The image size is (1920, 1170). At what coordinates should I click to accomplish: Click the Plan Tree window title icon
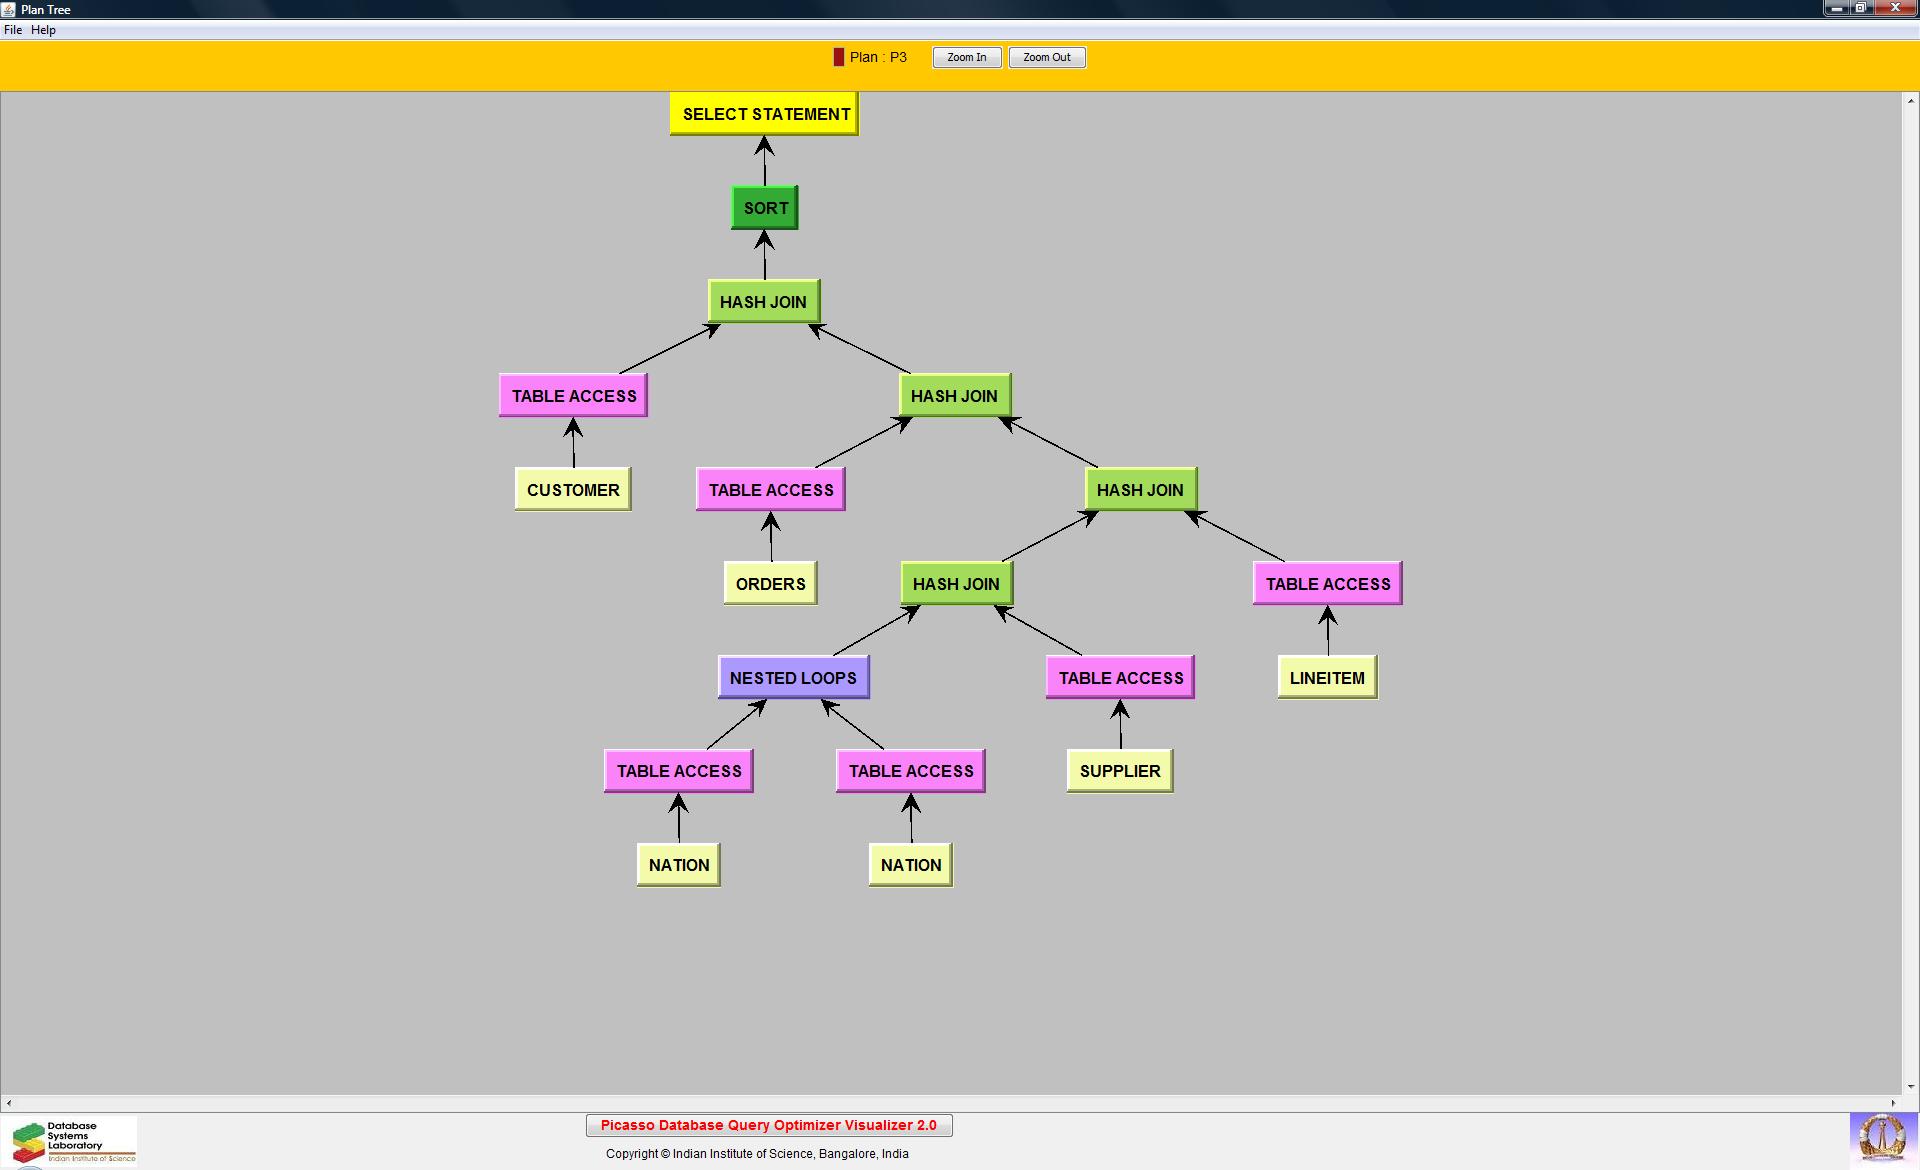pos(9,9)
